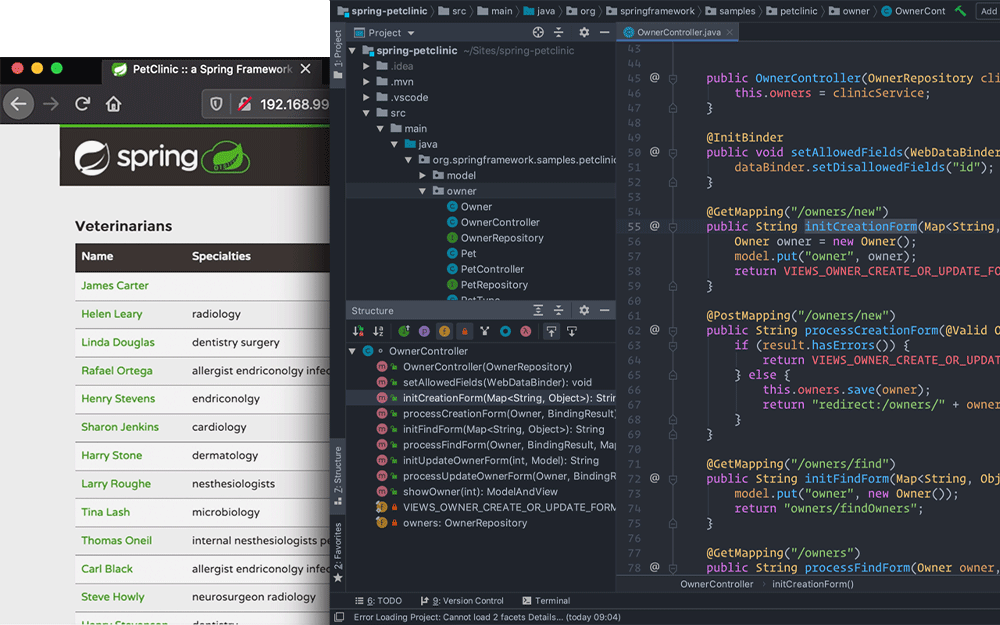This screenshot has height=625, width=1000.
Task: Click the Locate/Select Opened File target icon
Action: 538,33
